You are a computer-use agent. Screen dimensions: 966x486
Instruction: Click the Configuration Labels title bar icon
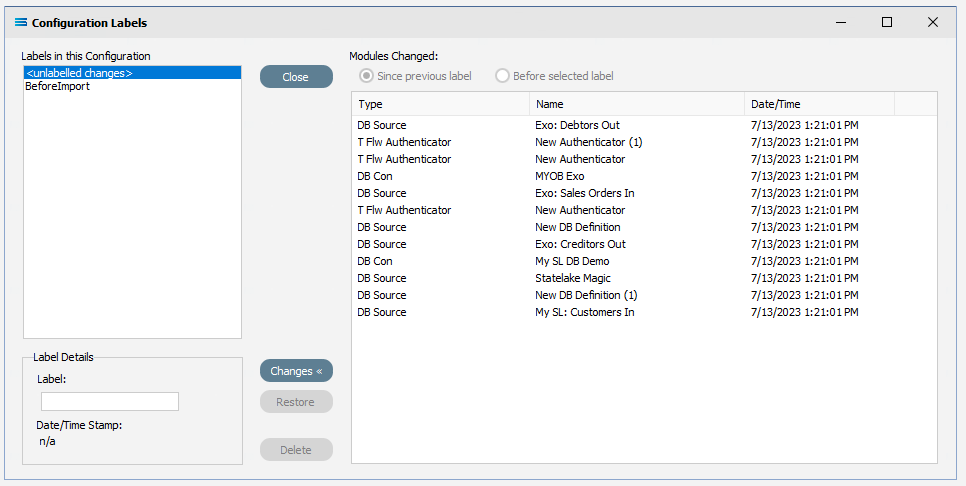pyautogui.click(x=21, y=23)
